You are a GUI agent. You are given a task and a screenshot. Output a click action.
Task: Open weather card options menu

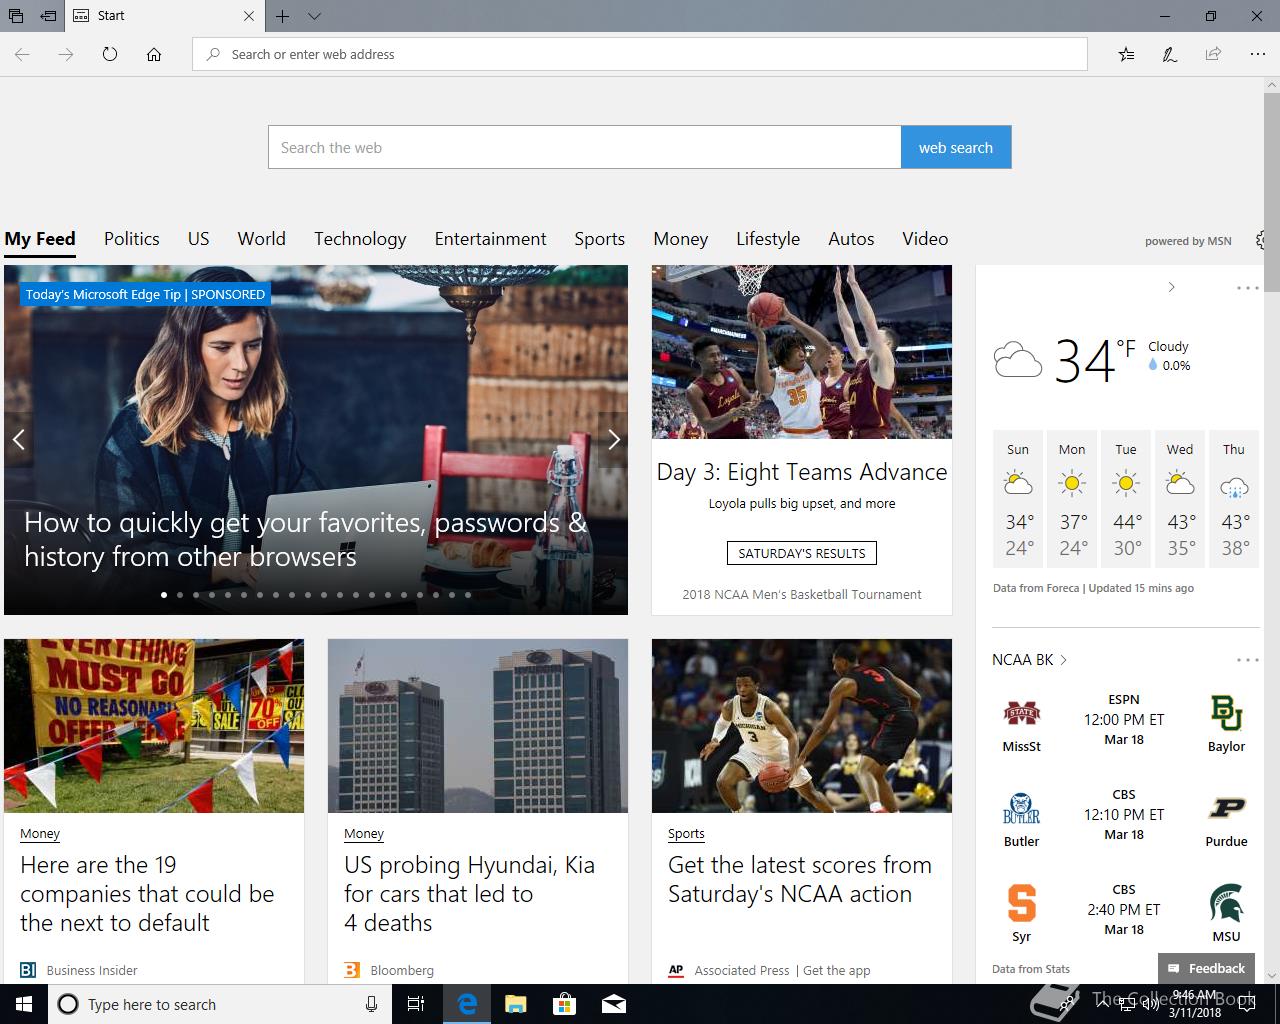(1248, 288)
